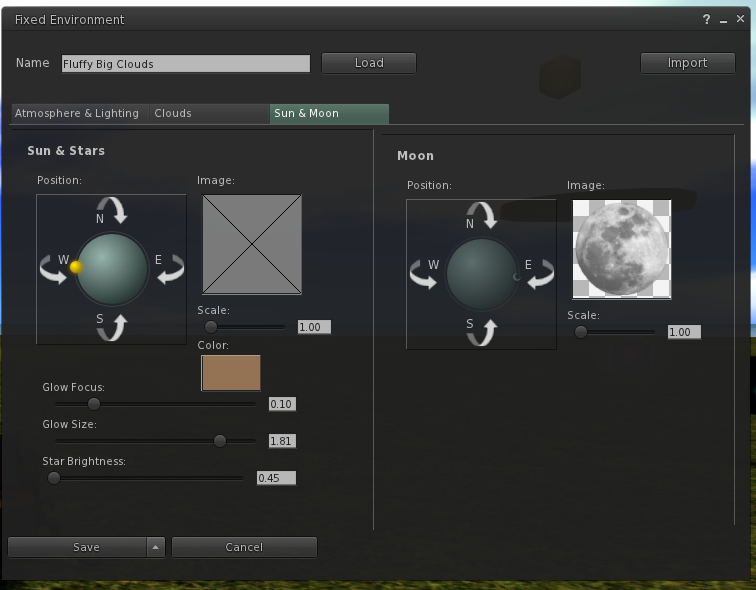
Task: Click the environment Name text field
Action: 186,64
